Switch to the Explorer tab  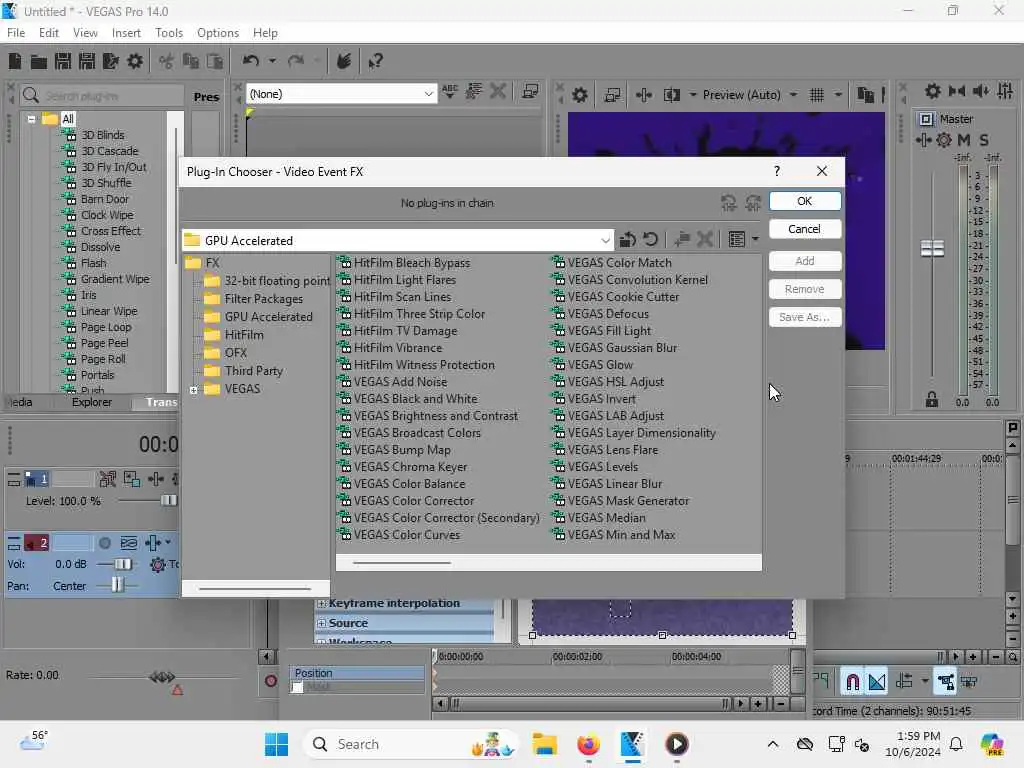pos(91,402)
